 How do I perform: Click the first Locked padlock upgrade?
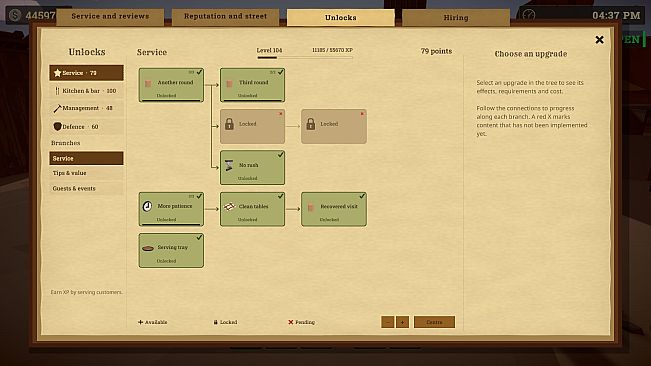point(252,126)
